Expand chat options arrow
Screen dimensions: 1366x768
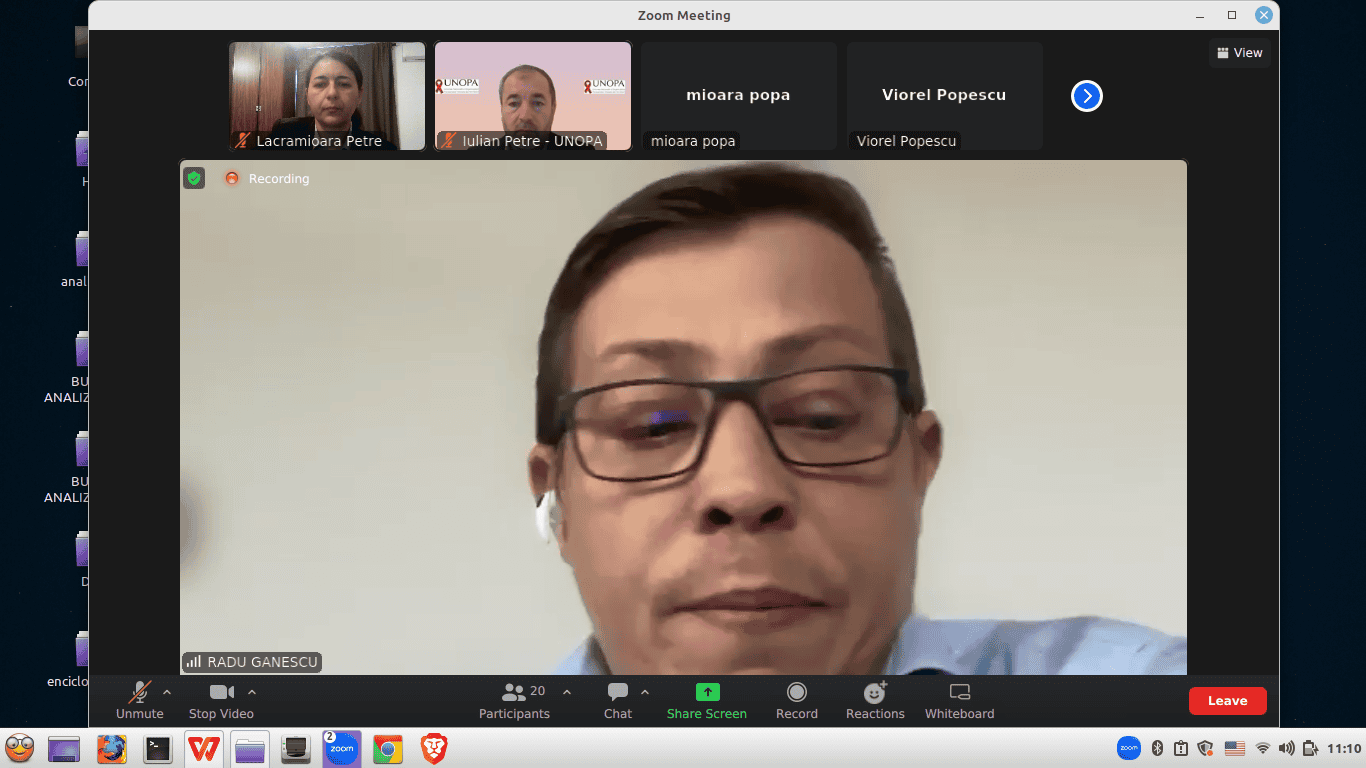click(x=645, y=692)
